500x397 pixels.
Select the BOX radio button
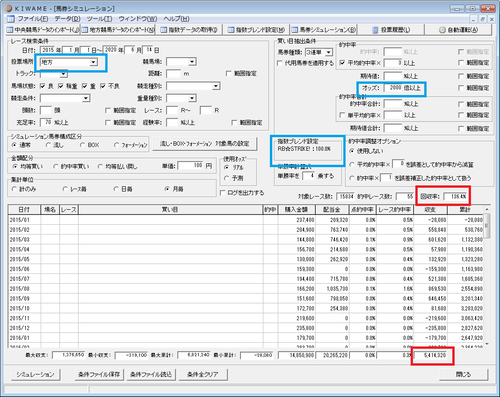[82, 145]
